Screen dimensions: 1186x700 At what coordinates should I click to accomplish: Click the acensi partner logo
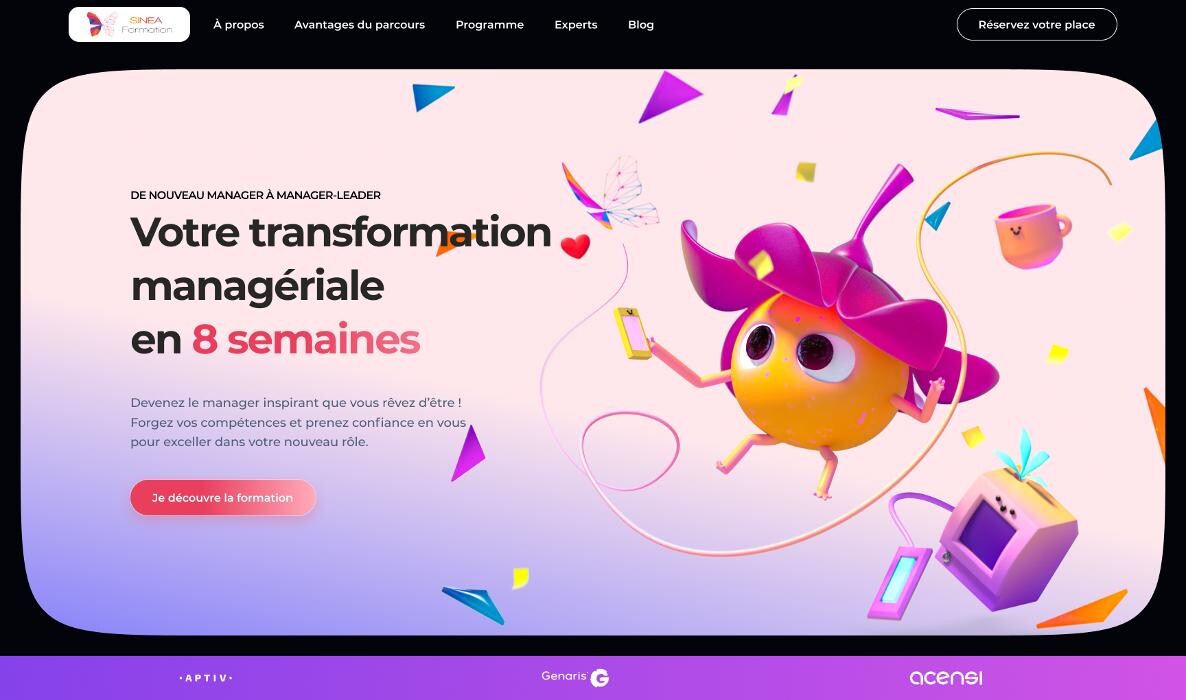point(945,678)
